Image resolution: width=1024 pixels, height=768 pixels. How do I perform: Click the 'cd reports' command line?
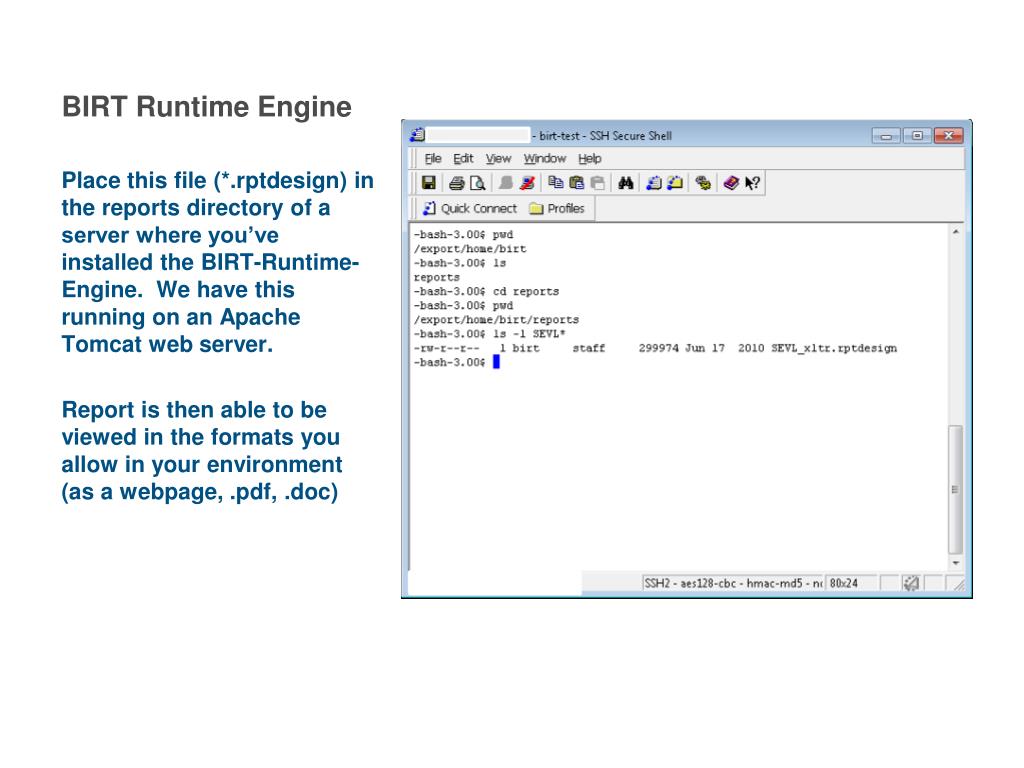point(486,291)
